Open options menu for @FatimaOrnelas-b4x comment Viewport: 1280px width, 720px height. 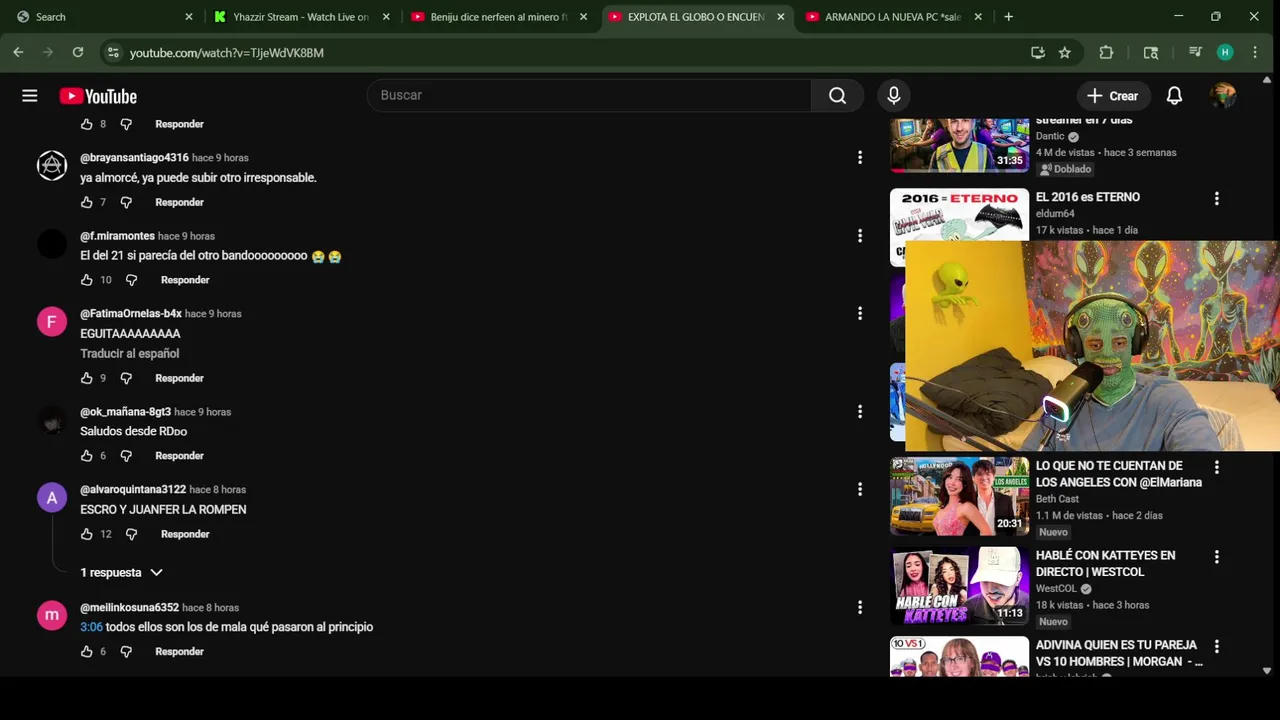click(x=859, y=314)
